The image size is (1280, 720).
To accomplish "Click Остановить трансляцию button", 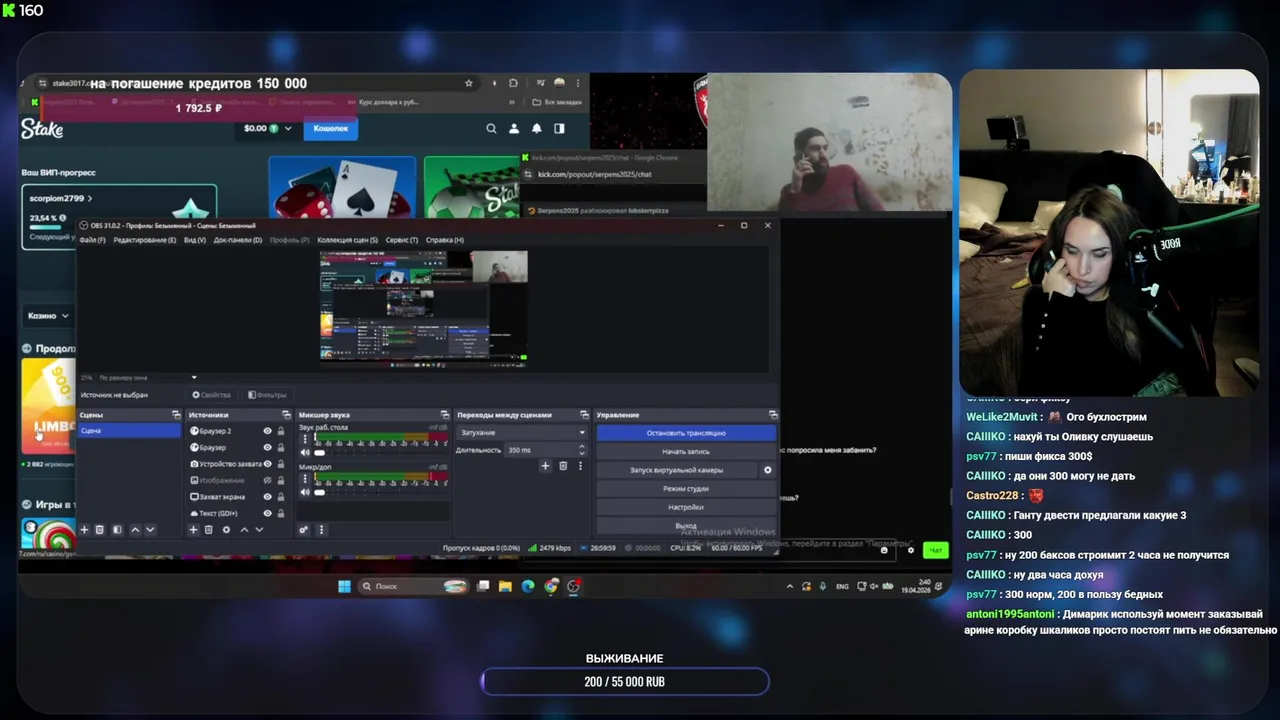I will pos(686,433).
